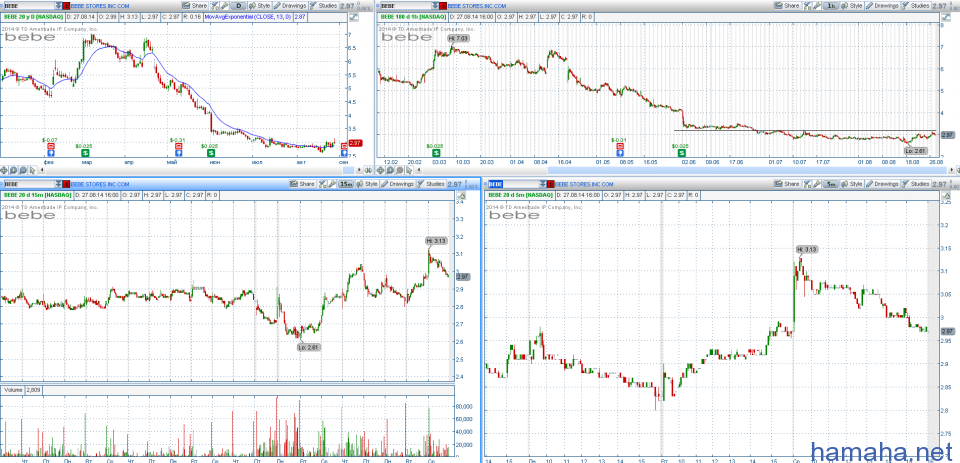Click Share button on bottom-right 5m chart
Viewport: 960px width, 463px height.
(x=789, y=184)
